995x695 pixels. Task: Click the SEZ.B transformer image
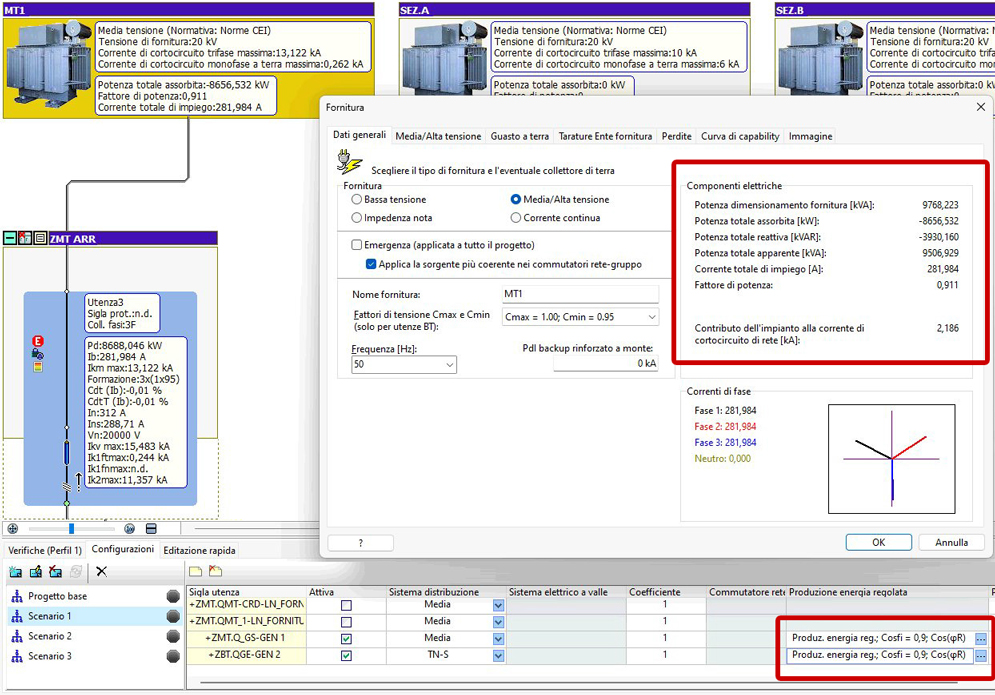(x=820, y=58)
